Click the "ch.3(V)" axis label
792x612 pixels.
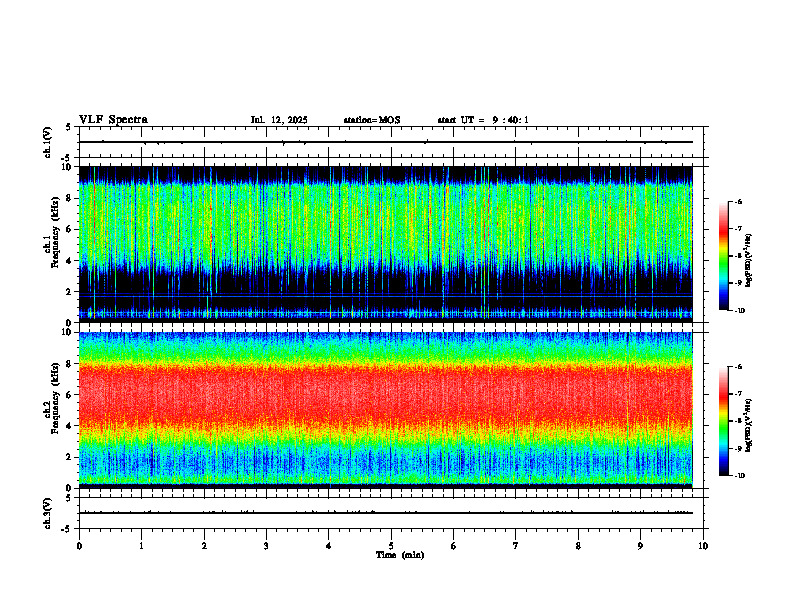47,513
